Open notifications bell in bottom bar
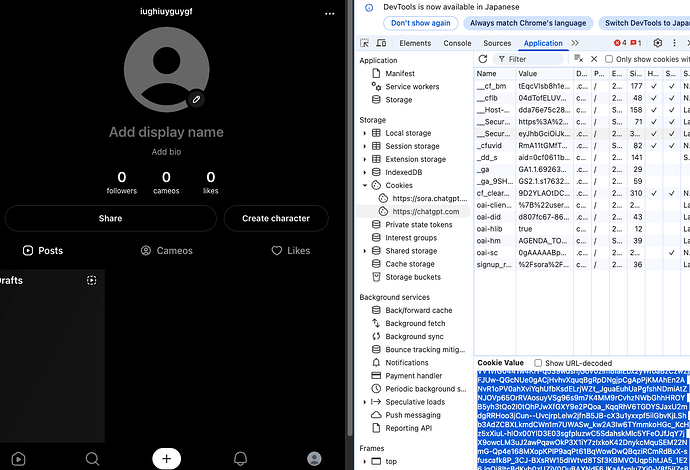690x470 pixels. tap(240, 459)
